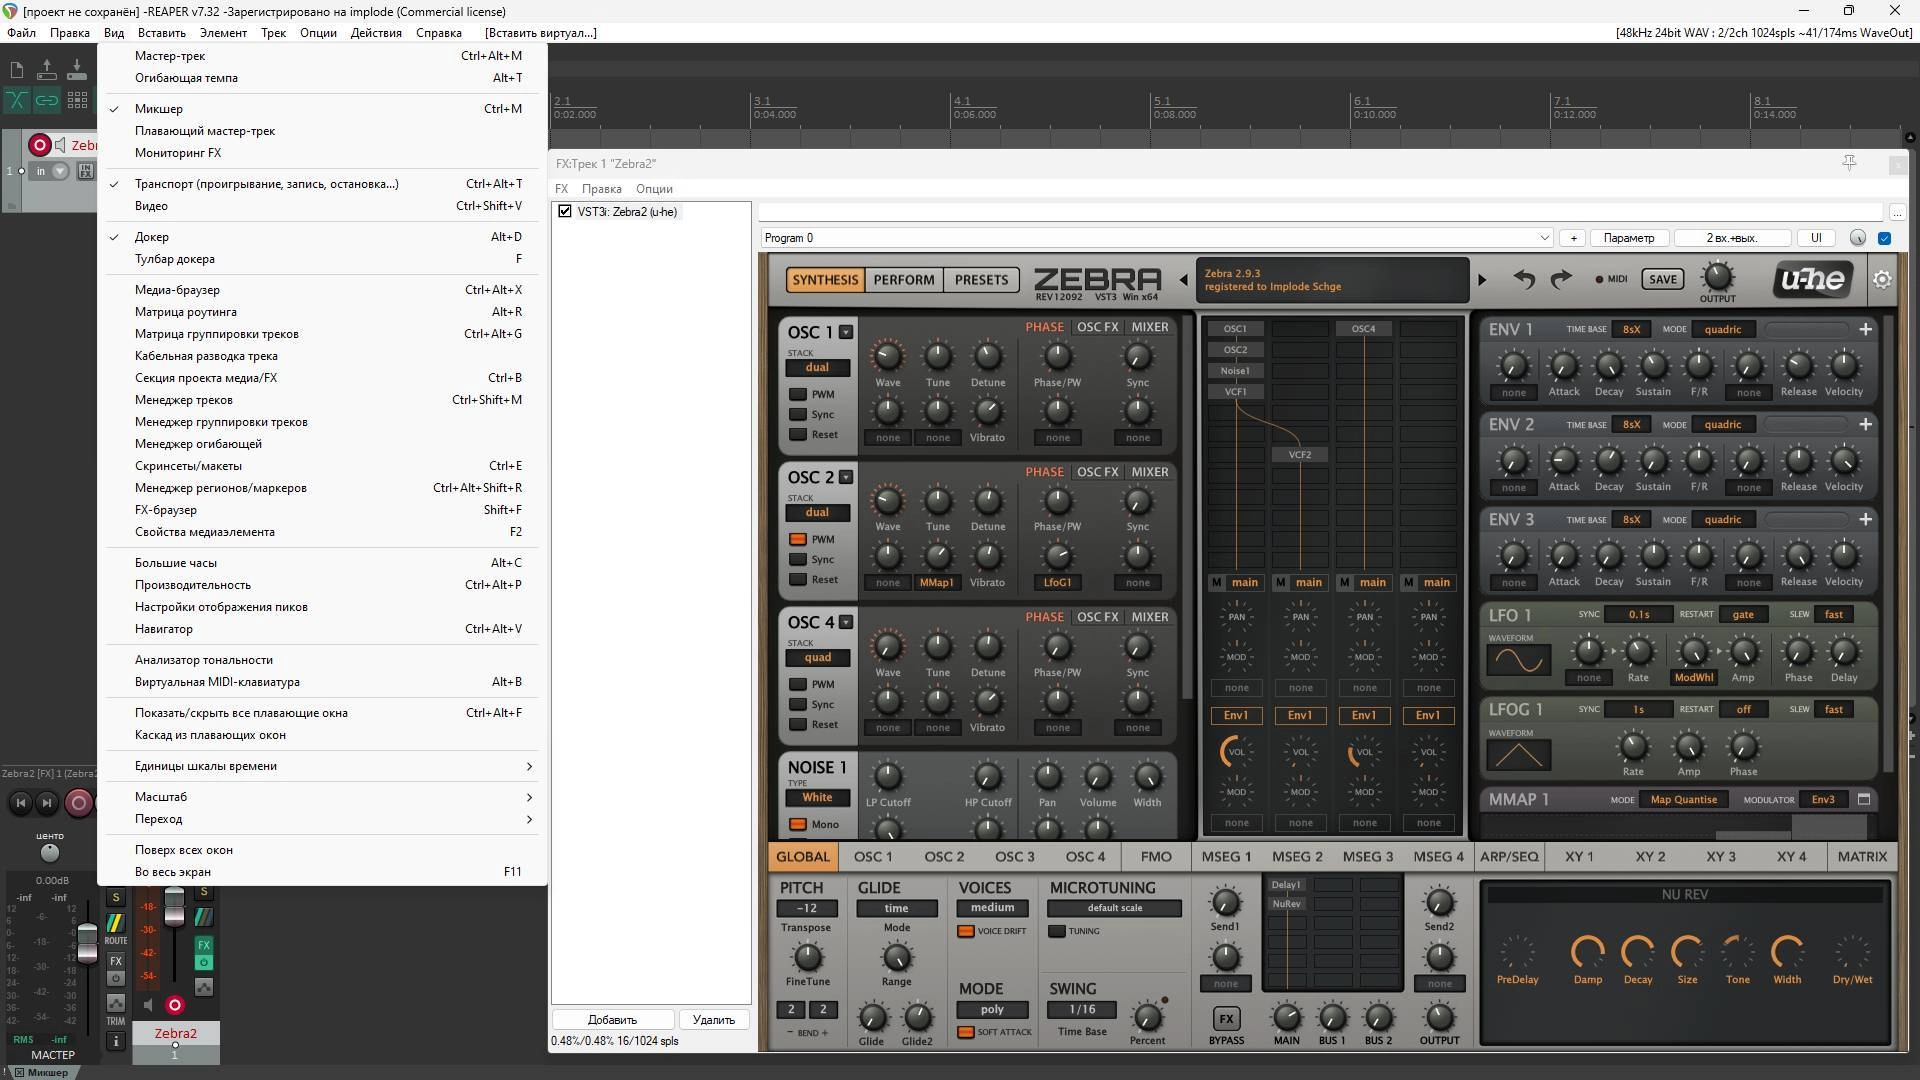The width and height of the screenshot is (1920, 1080).
Task: Click the SAVE button in Zebra
Action: pos(1662,280)
